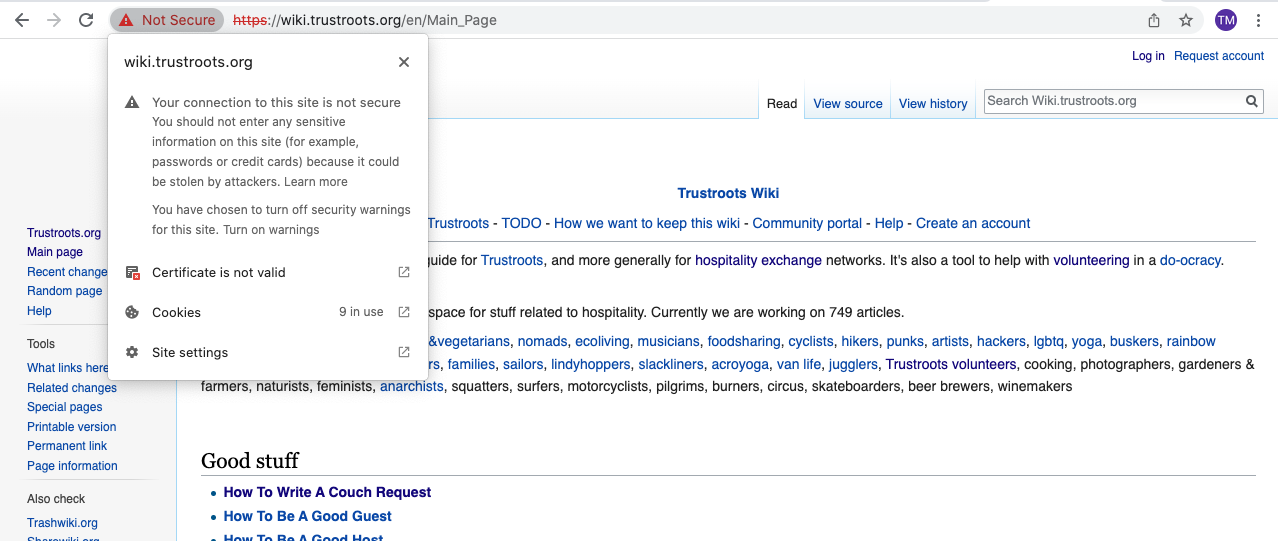Open Help in the sidebar

(39, 311)
